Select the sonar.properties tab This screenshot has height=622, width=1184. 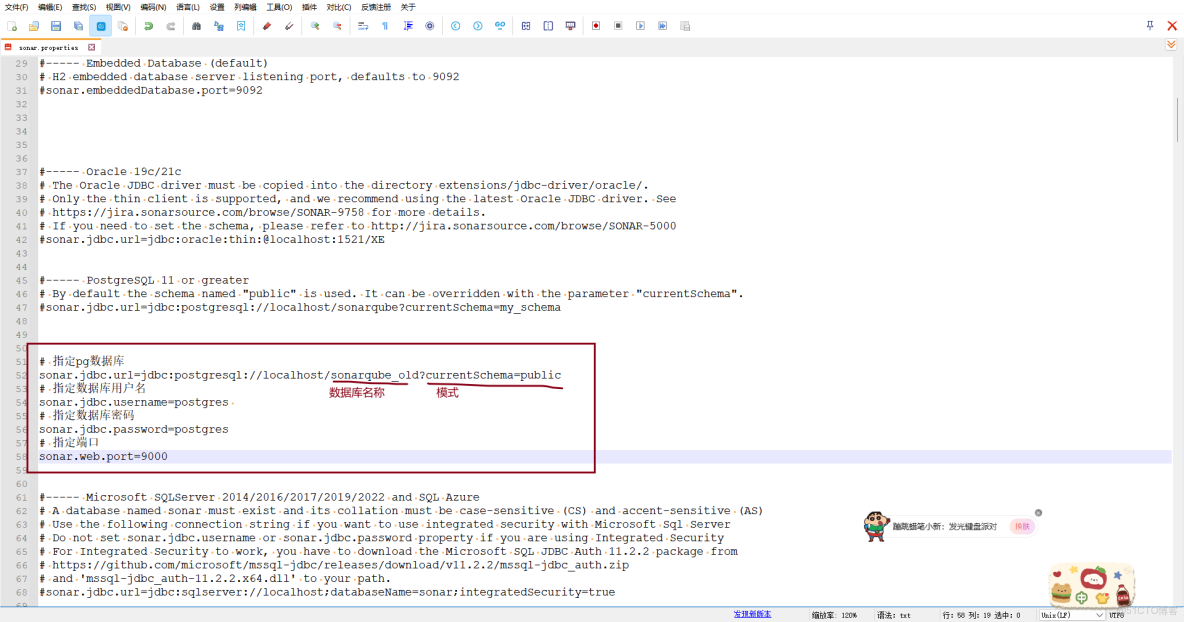(46, 46)
